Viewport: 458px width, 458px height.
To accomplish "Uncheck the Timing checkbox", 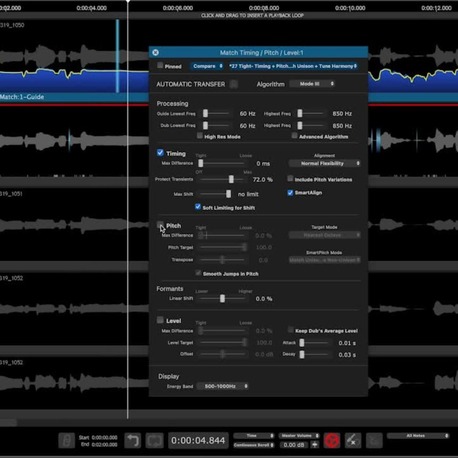I will 160,153.
